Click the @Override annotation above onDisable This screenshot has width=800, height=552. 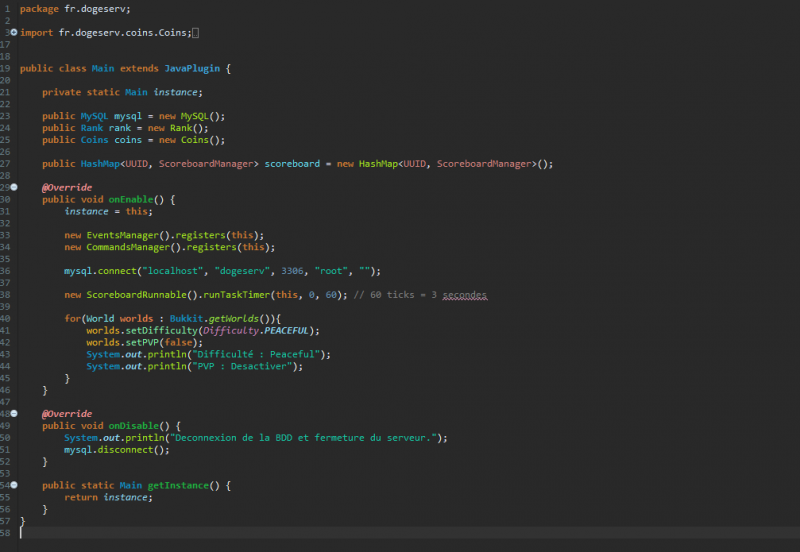coord(67,414)
